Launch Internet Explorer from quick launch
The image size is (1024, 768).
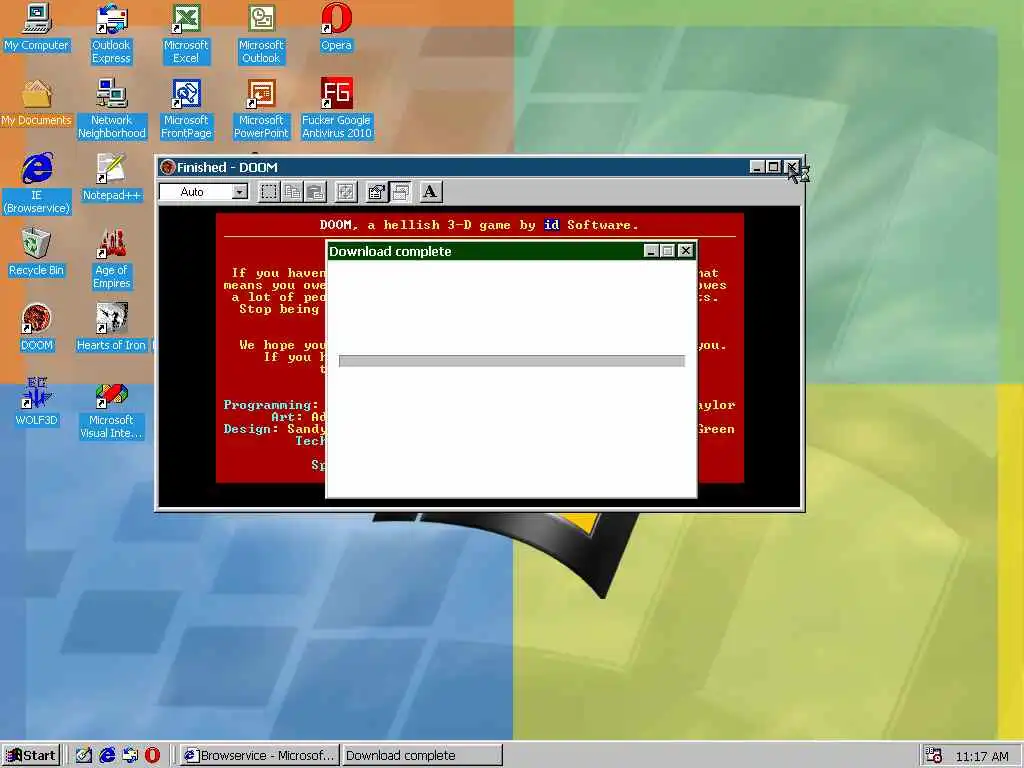point(107,756)
